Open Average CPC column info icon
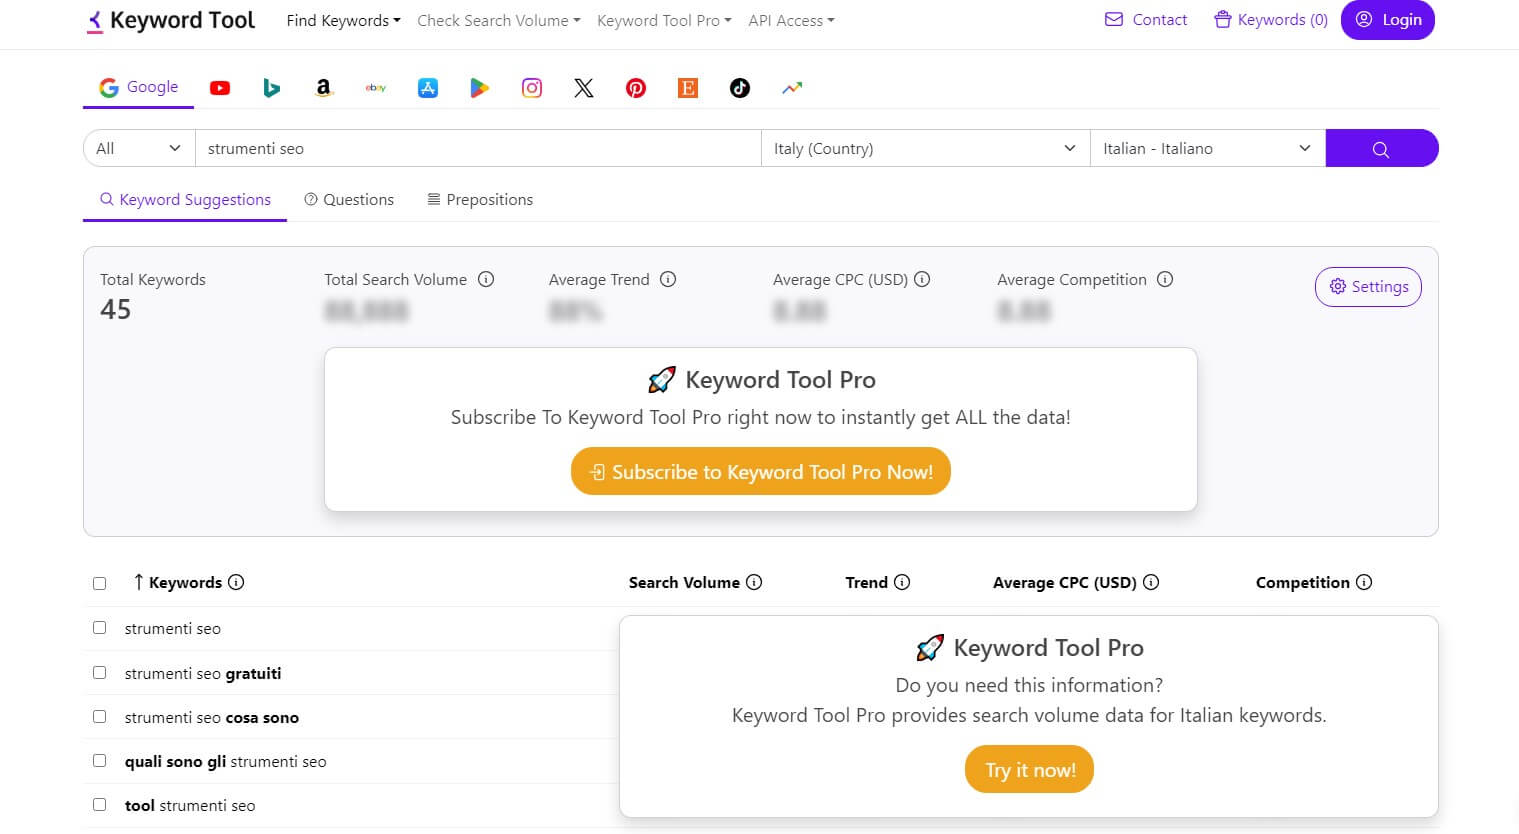This screenshot has width=1519, height=834. pyautogui.click(x=1151, y=582)
